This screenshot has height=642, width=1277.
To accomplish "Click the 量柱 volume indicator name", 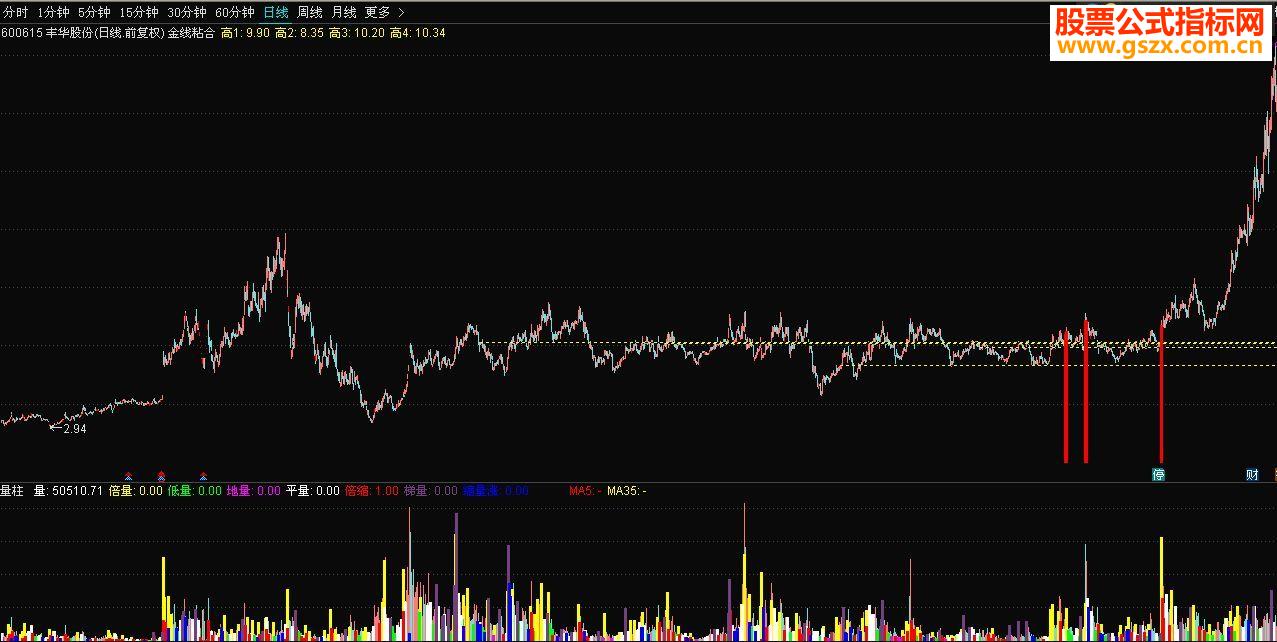I will (x=13, y=491).
